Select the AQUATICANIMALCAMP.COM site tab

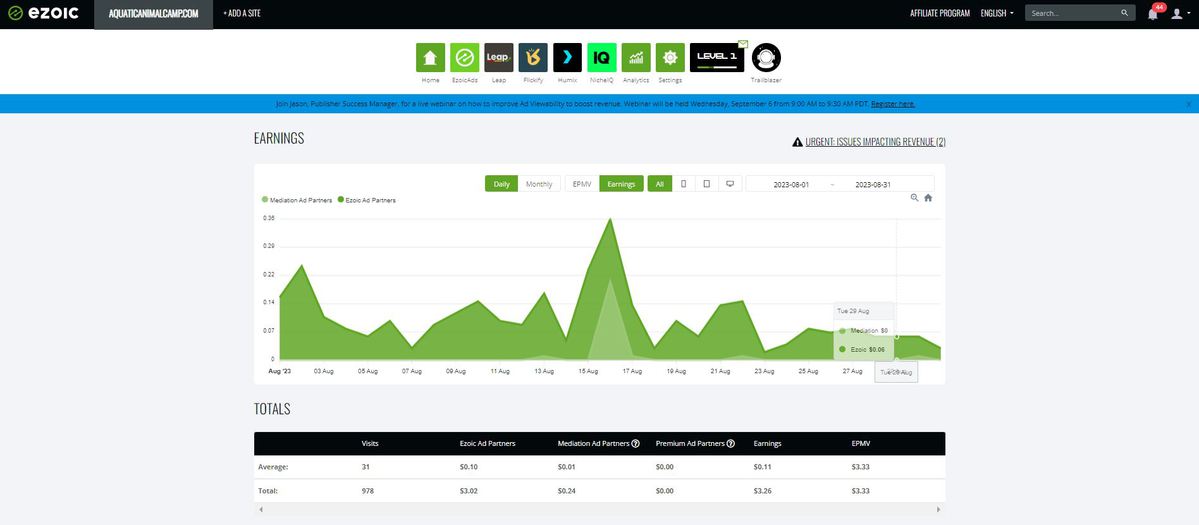click(x=154, y=14)
